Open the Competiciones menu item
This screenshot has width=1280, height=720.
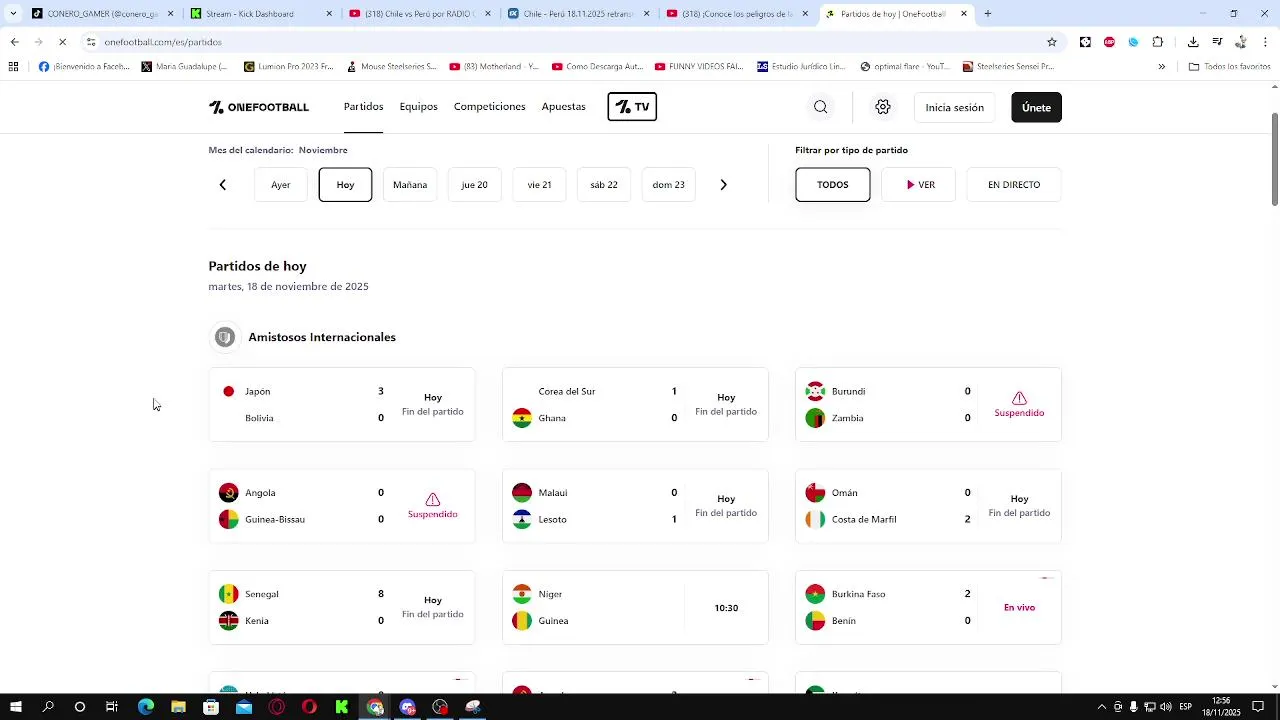pyautogui.click(x=490, y=107)
